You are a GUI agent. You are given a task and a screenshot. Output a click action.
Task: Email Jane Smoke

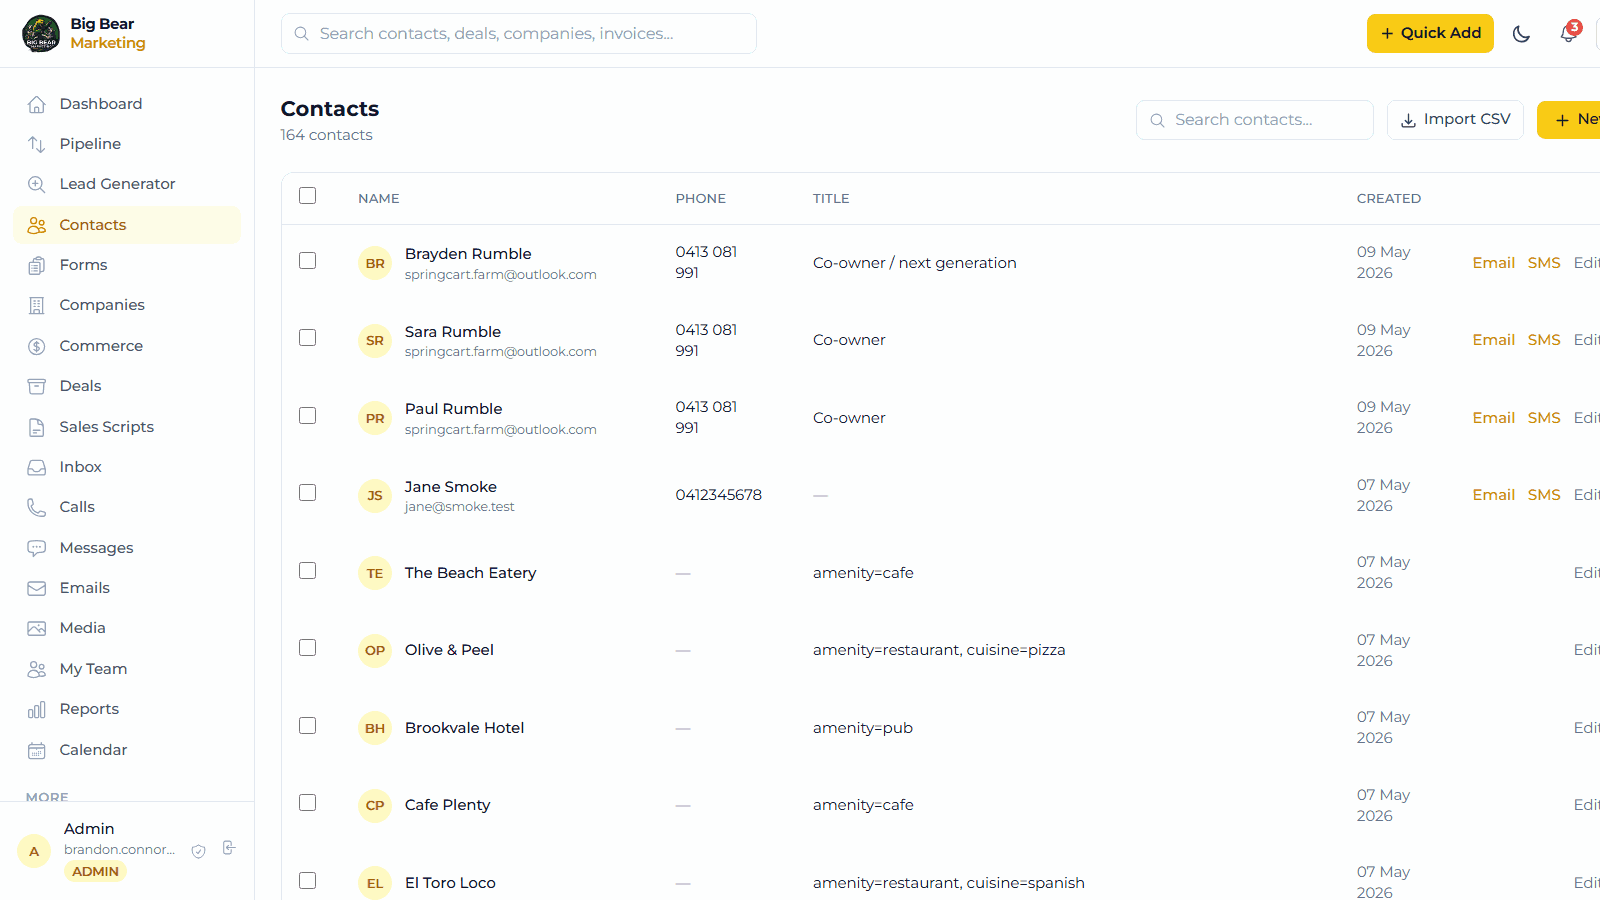pos(1493,495)
